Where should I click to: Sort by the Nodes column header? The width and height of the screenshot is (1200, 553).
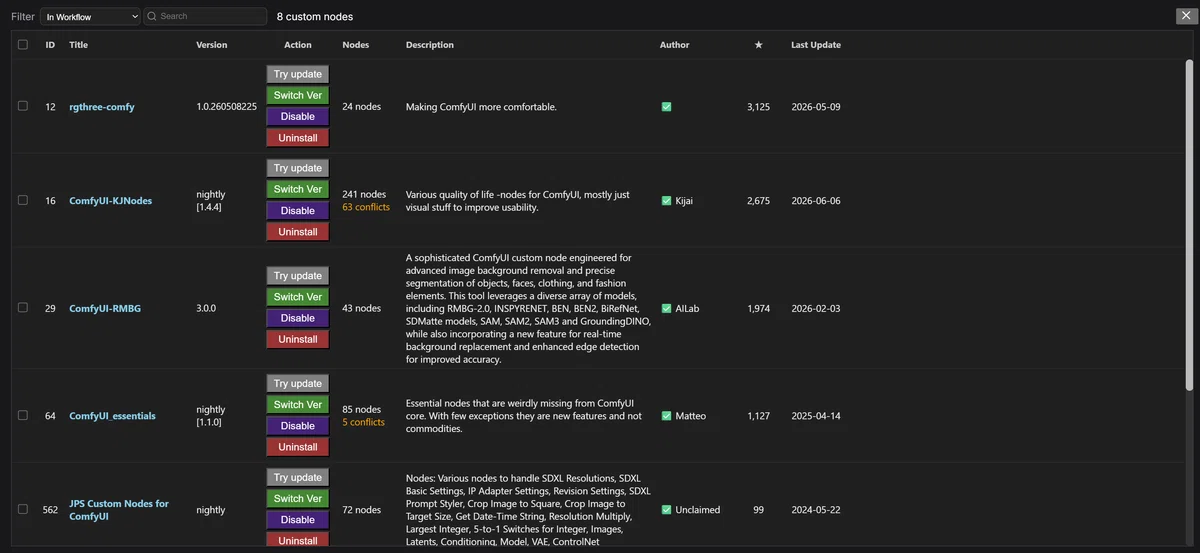tap(355, 45)
